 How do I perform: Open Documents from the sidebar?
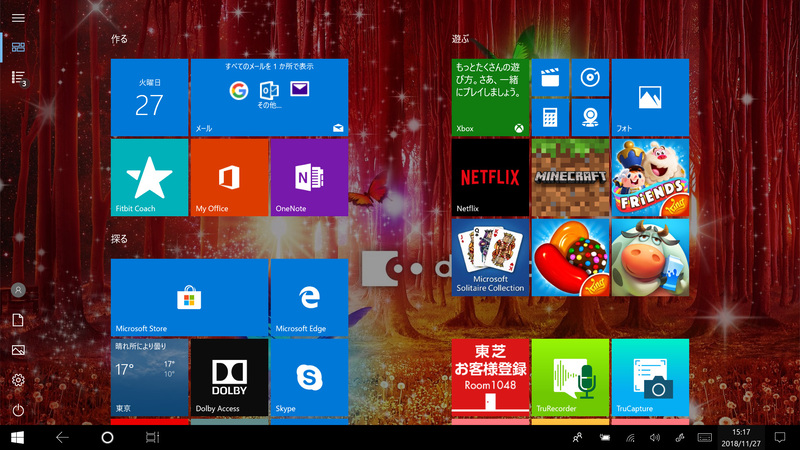pyautogui.click(x=18, y=320)
